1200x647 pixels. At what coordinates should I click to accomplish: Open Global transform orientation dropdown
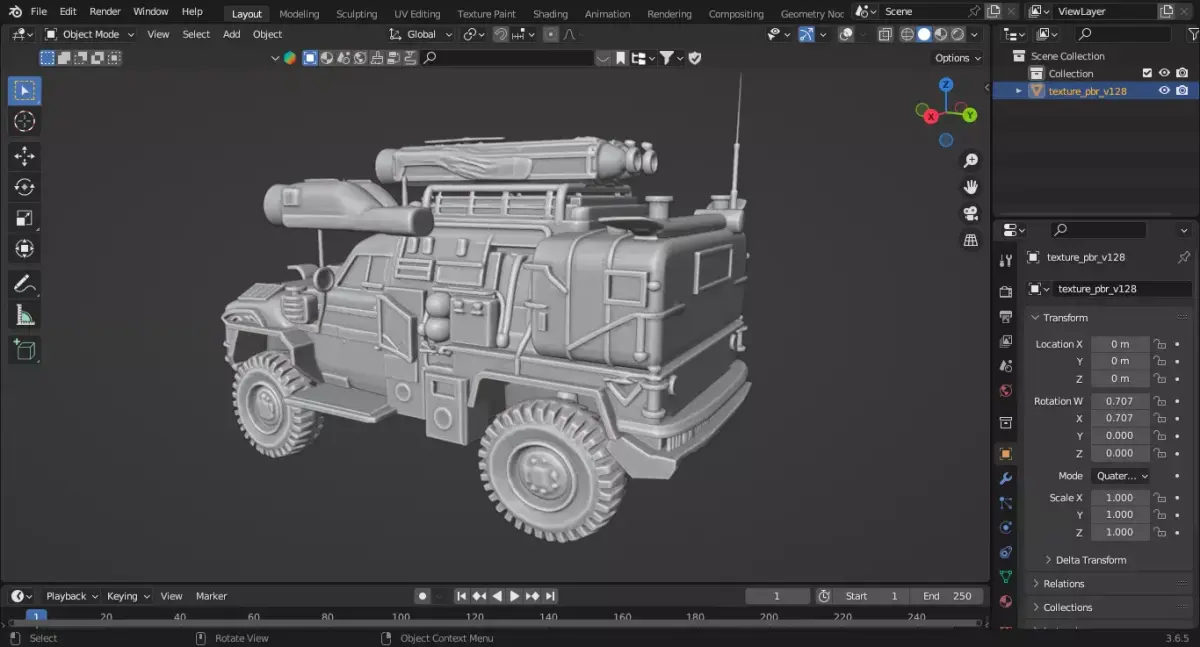point(421,34)
